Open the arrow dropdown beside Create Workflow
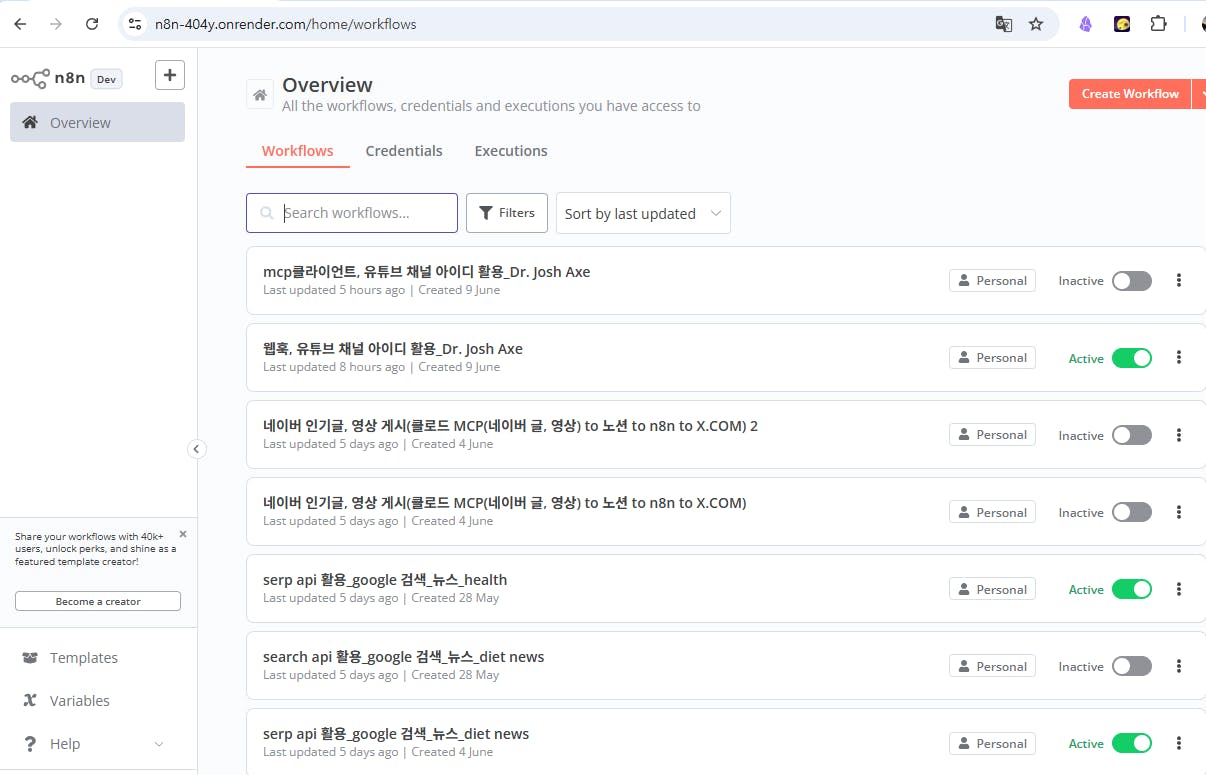This screenshot has width=1206, height=775. pyautogui.click(x=1199, y=94)
